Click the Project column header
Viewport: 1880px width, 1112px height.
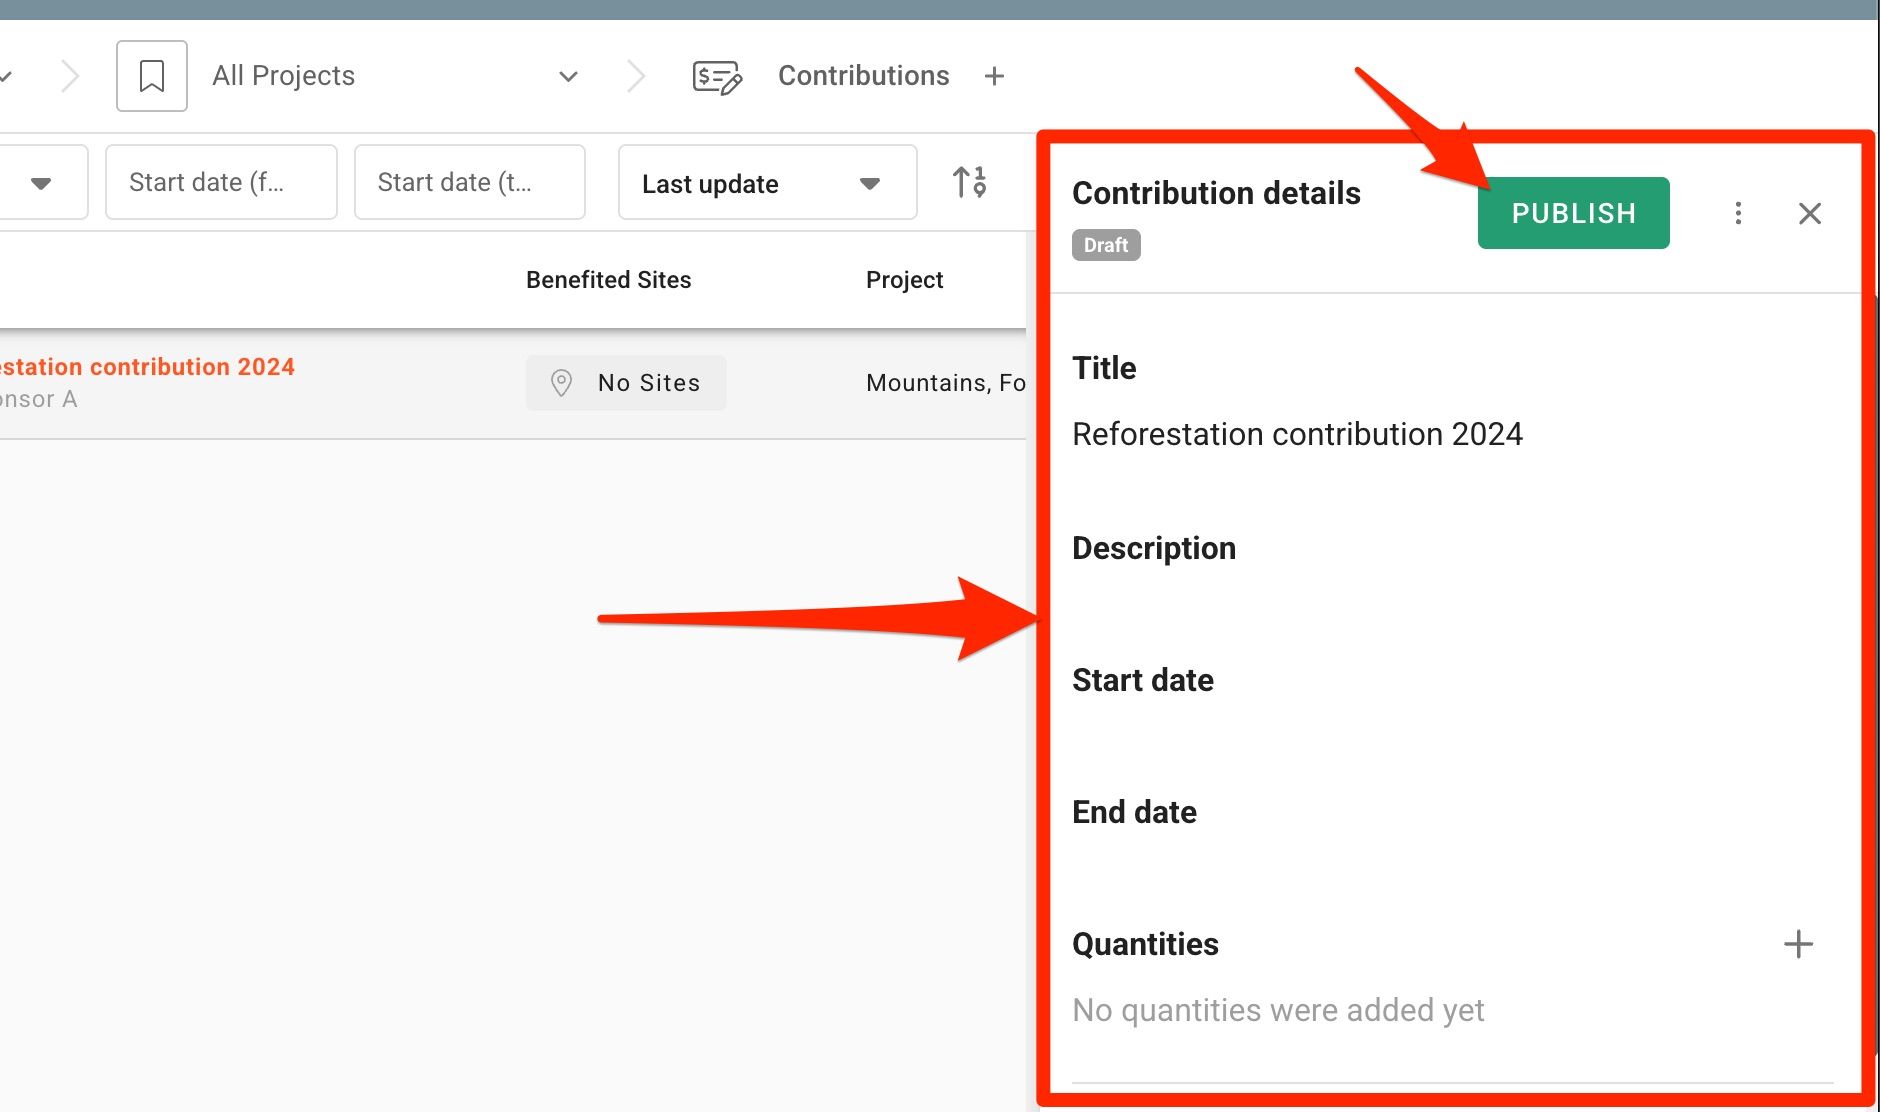point(904,280)
